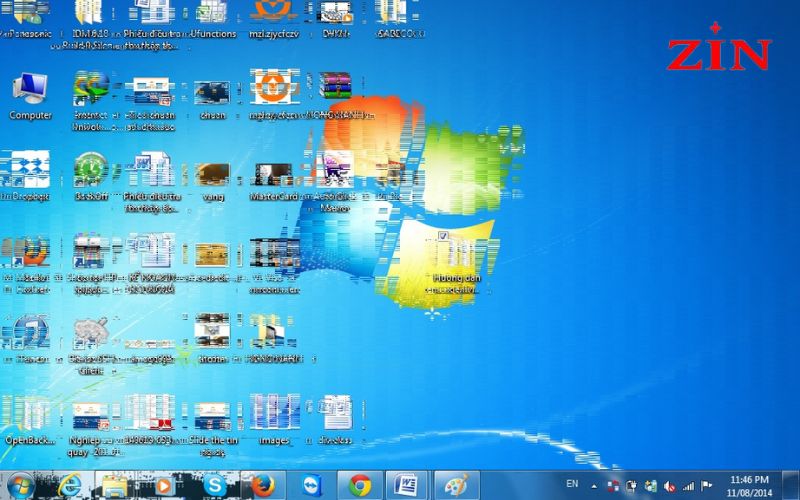The height and width of the screenshot is (500, 800).
Task: Click the clock showing 11:46 PM
Action: (x=749, y=486)
